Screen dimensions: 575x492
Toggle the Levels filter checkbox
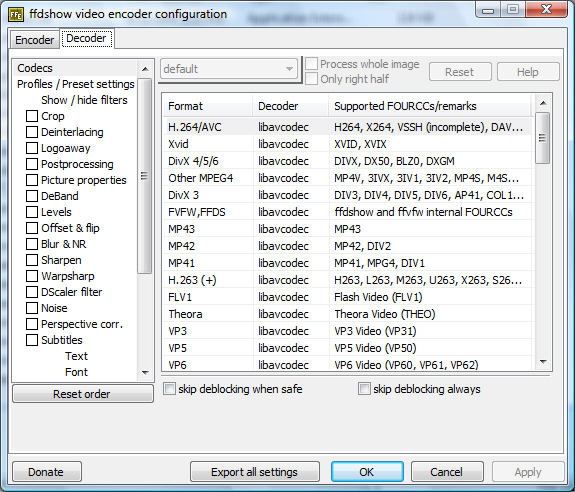pos(32,212)
